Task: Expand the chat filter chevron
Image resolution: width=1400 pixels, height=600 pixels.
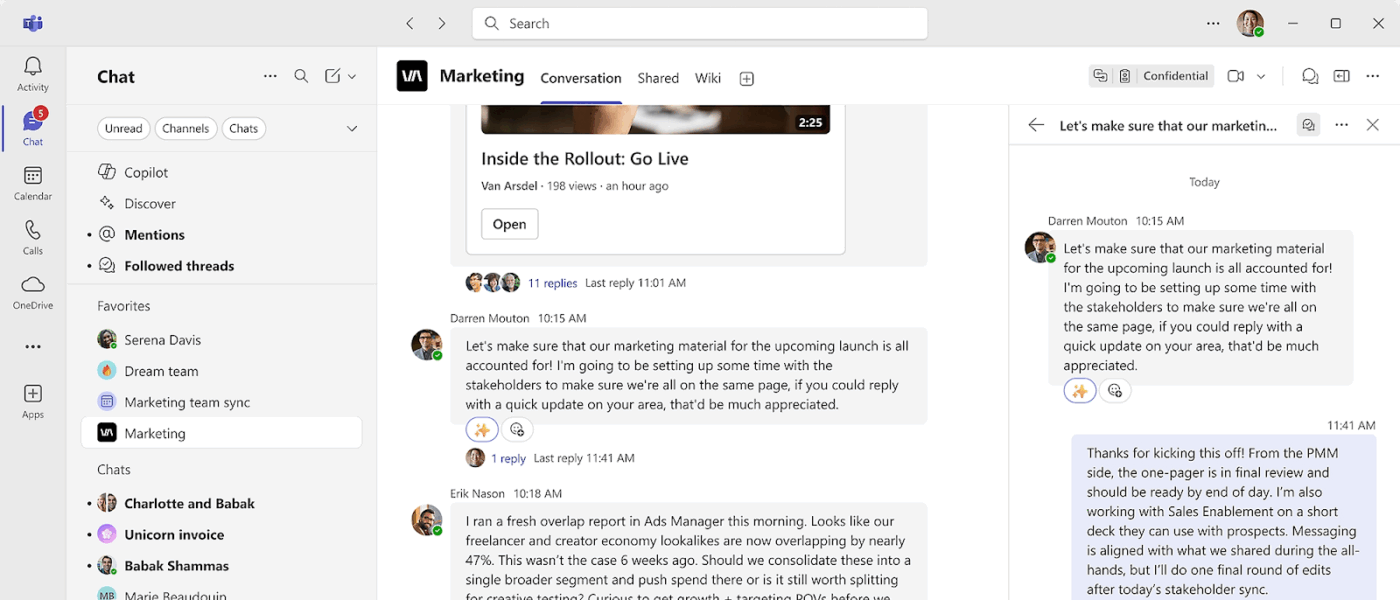Action: 352,128
